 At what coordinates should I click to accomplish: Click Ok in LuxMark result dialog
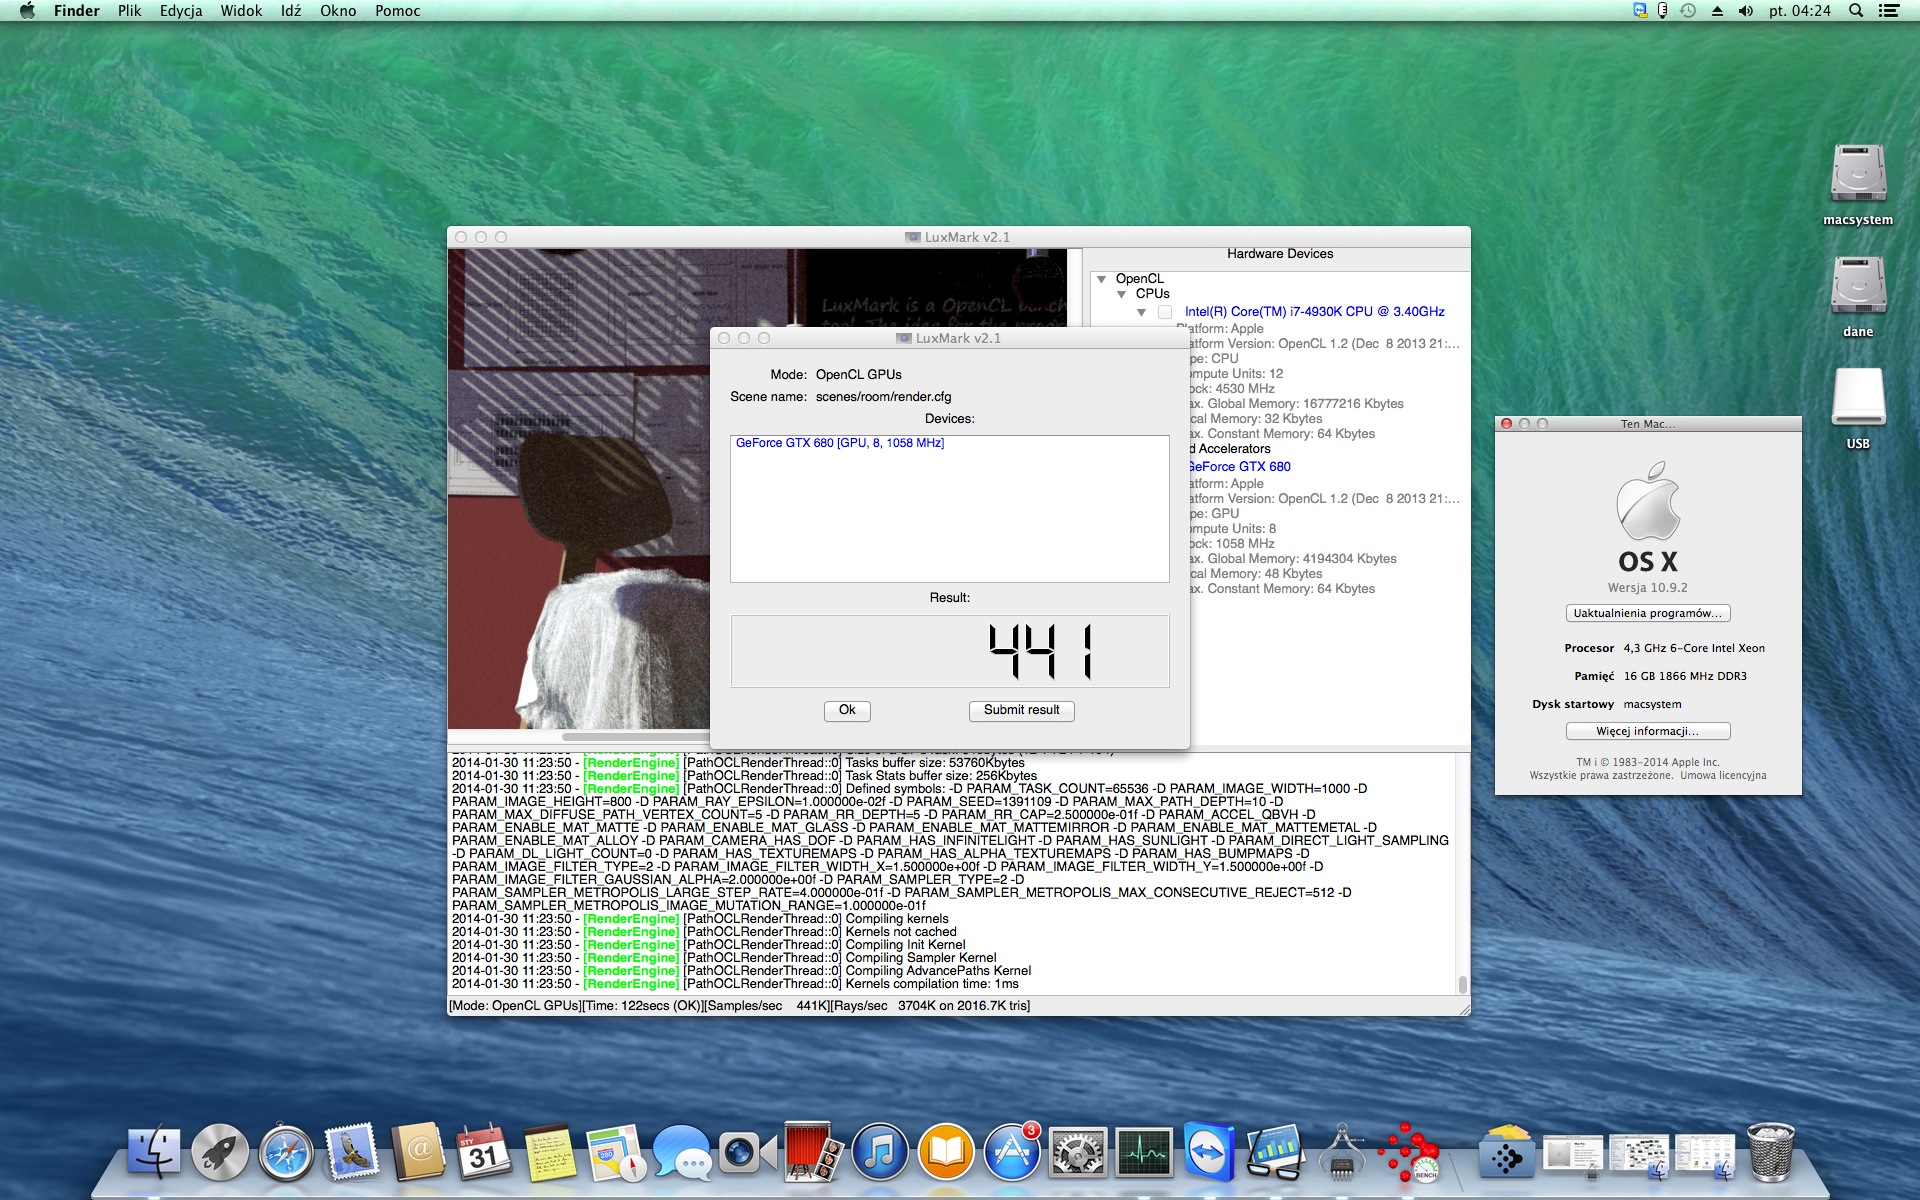tap(847, 710)
